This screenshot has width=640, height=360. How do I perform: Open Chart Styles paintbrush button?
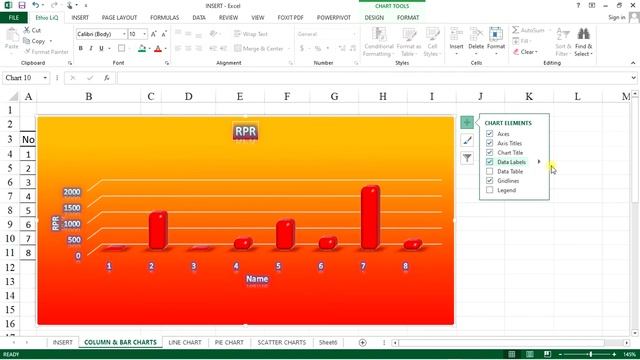pos(467,140)
